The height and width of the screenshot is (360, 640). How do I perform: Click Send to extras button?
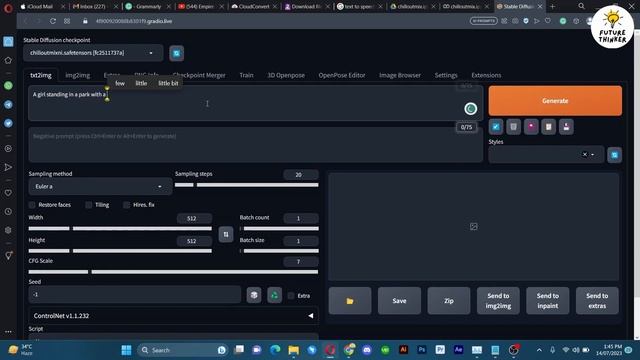pyautogui.click(x=597, y=301)
